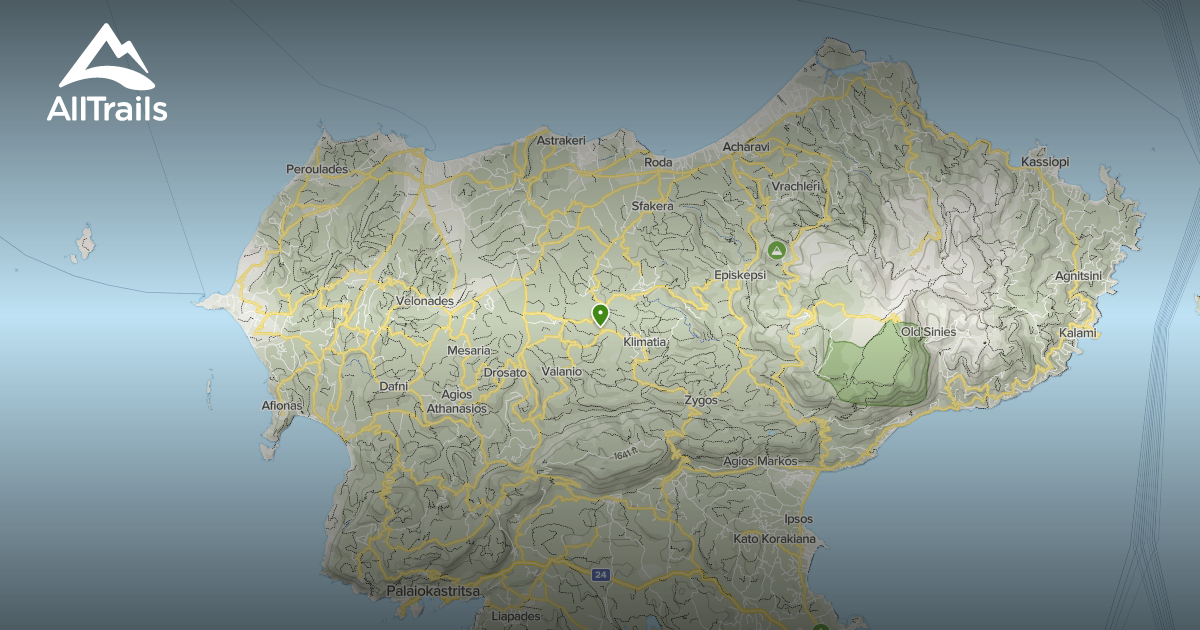Viewport: 1200px width, 630px height.
Task: Select the Peroulades town label
Action: [x=318, y=169]
